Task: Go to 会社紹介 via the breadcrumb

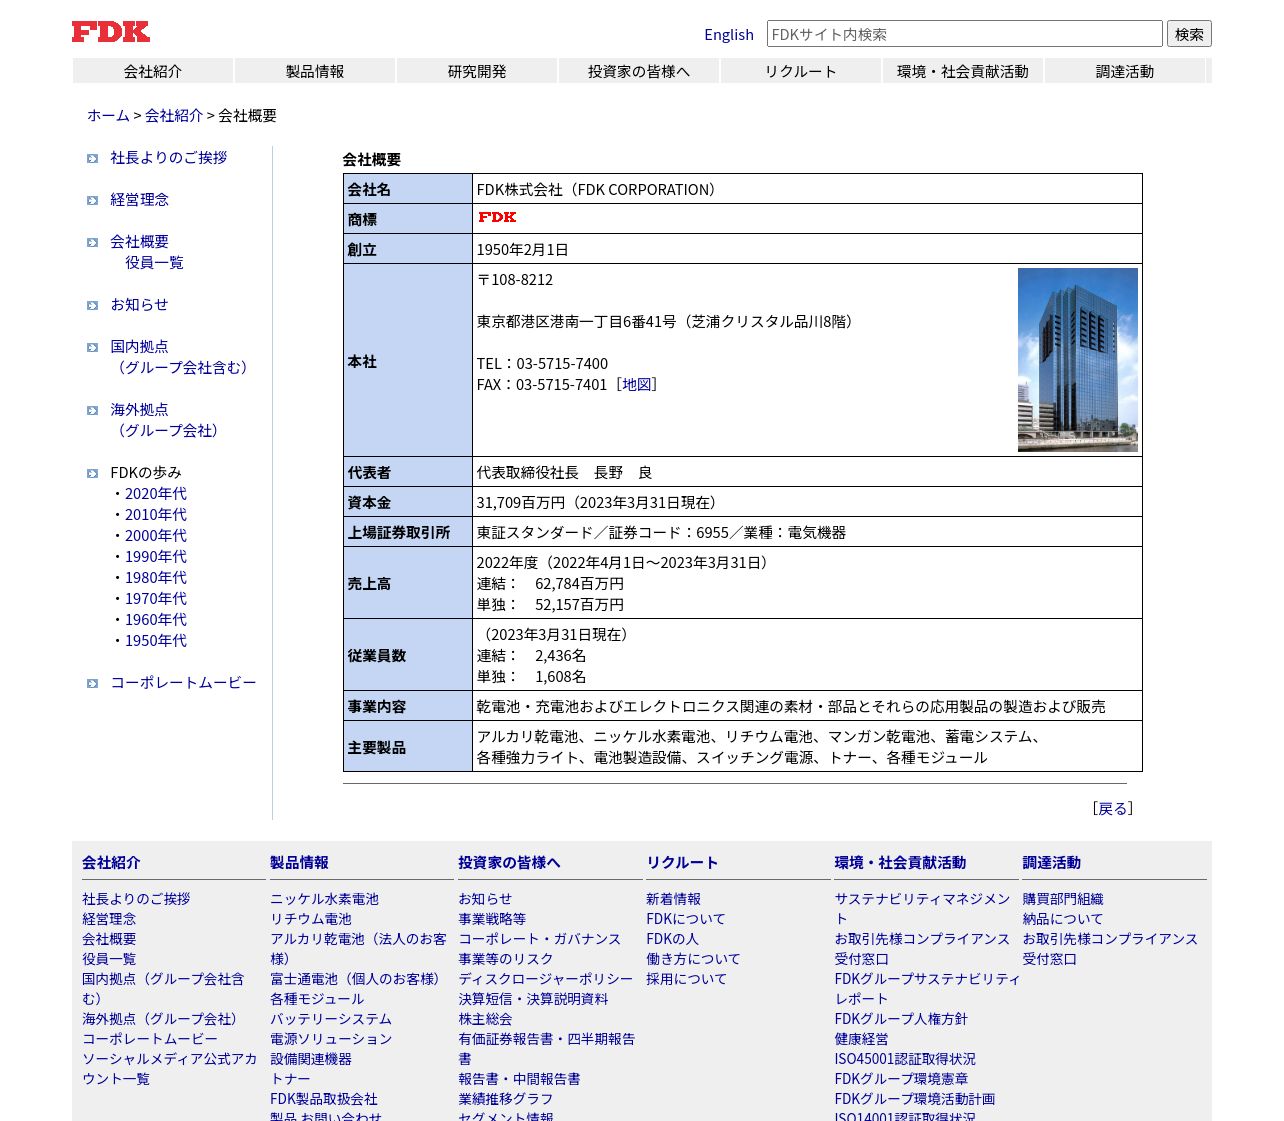Action: pos(174,115)
